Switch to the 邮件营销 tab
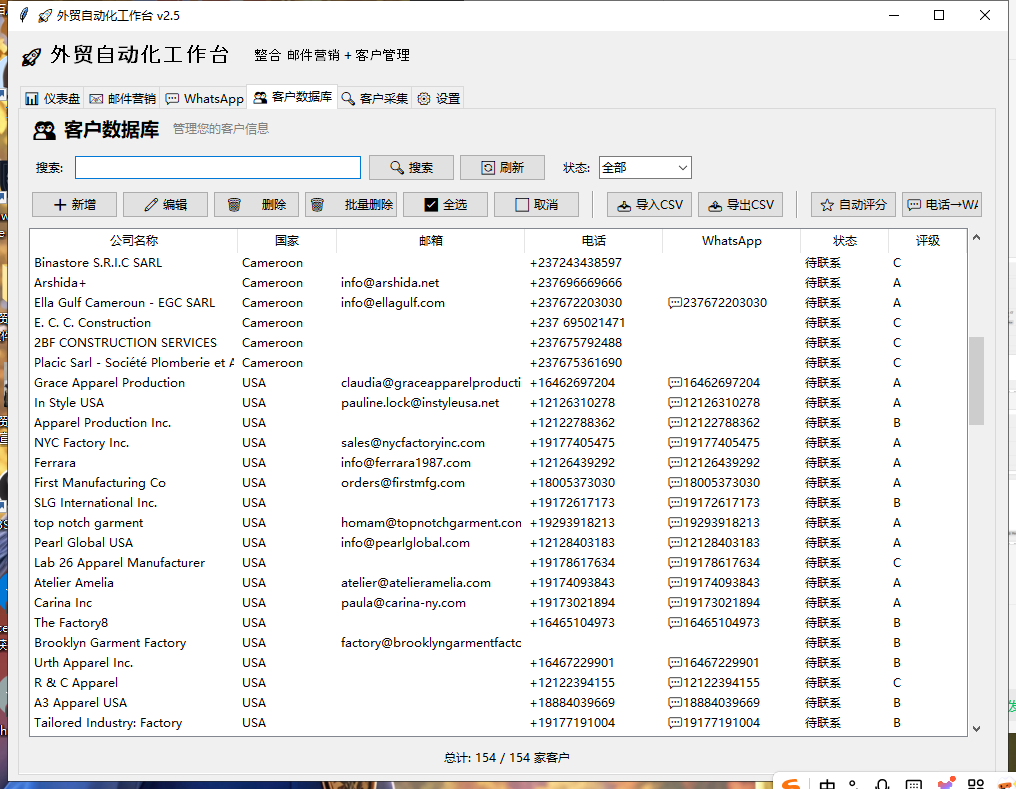 click(x=122, y=98)
